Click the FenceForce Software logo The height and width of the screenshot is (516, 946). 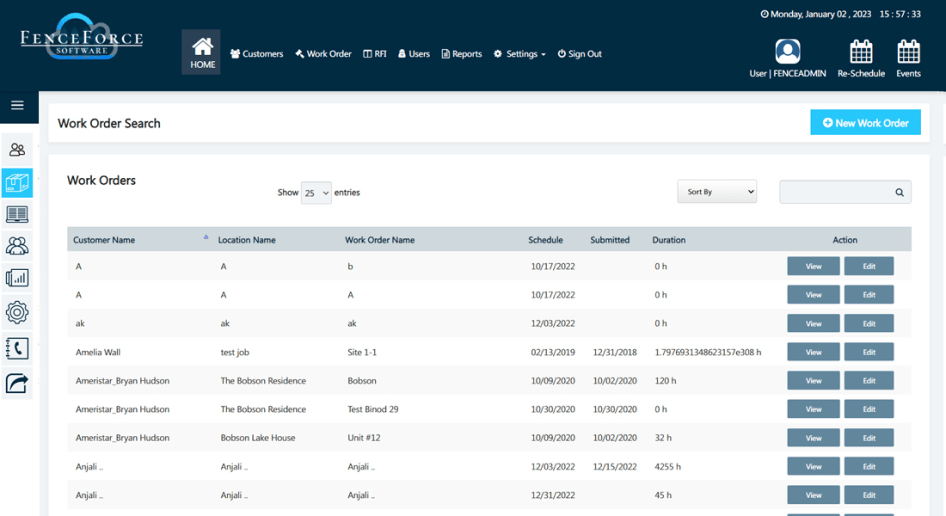click(x=81, y=37)
